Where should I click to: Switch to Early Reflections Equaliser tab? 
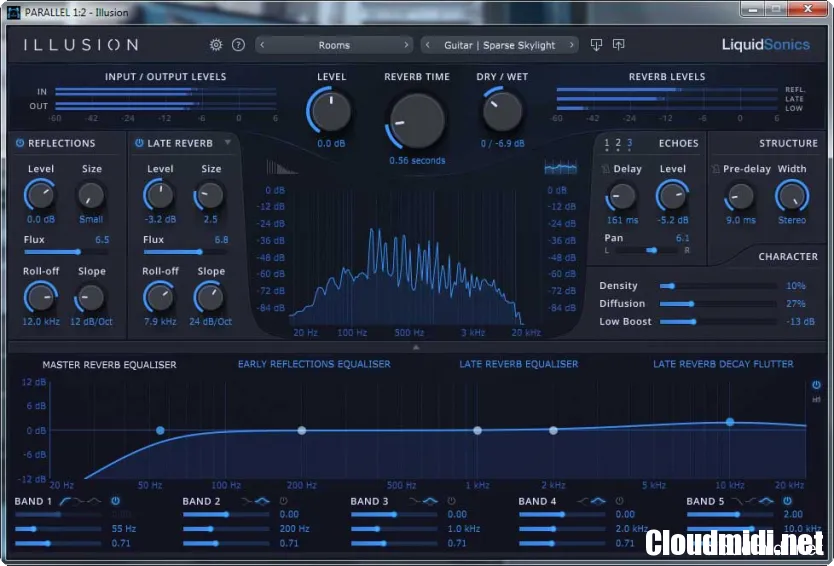(x=314, y=364)
